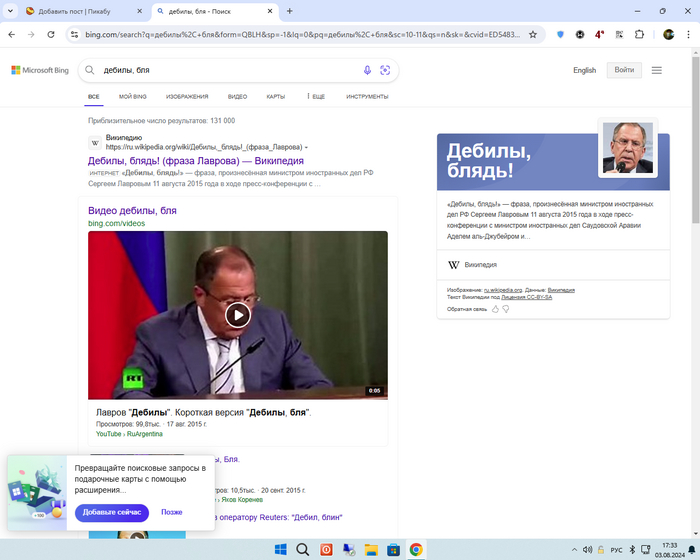Open the ru.wikipedia.org image source link

503,290
